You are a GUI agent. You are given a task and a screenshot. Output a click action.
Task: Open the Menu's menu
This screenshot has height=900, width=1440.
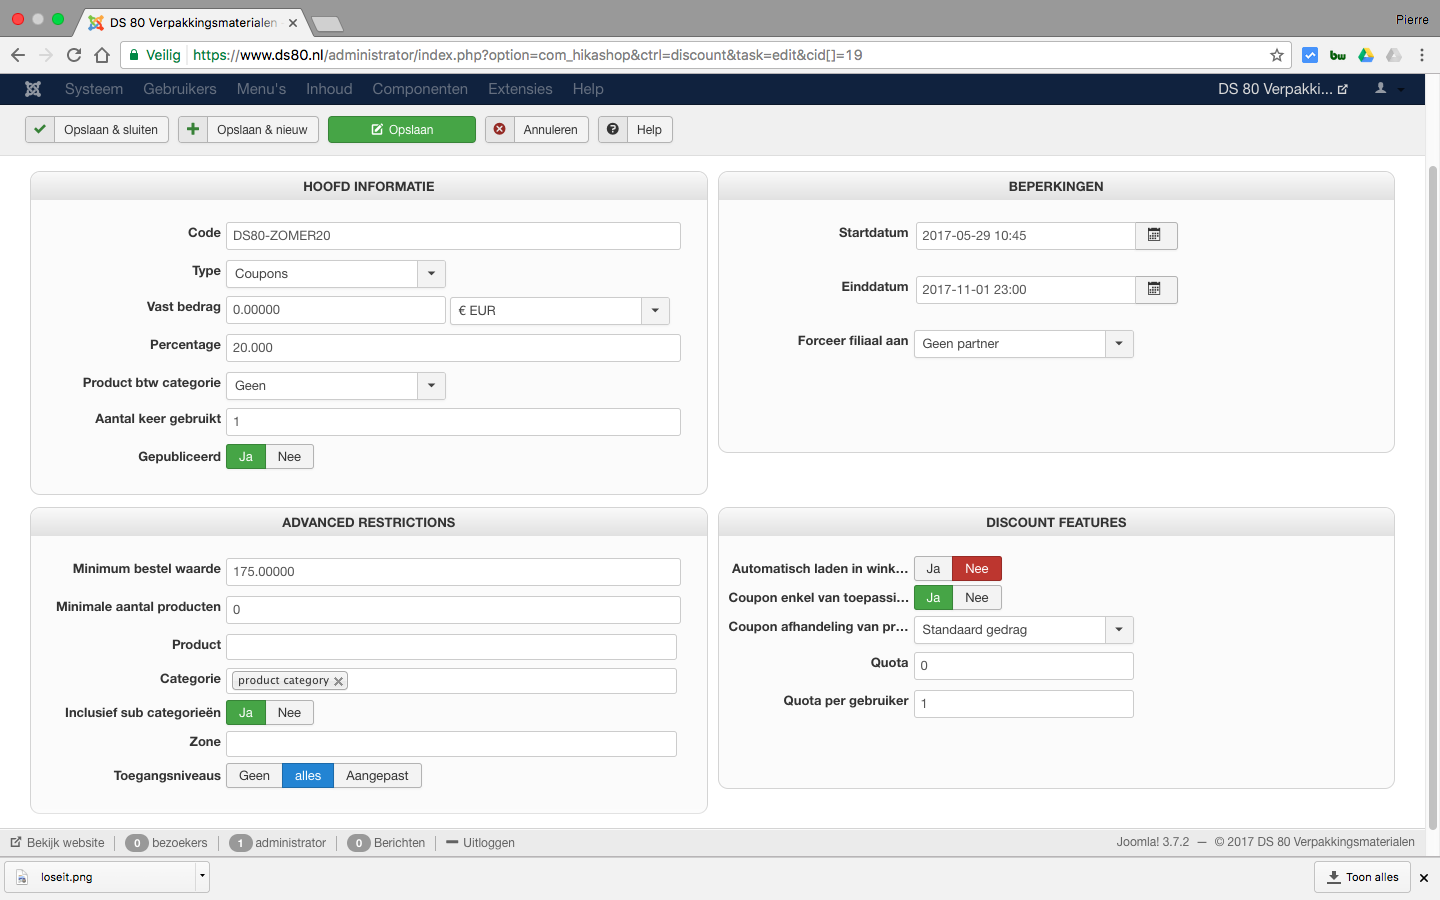[x=261, y=89]
